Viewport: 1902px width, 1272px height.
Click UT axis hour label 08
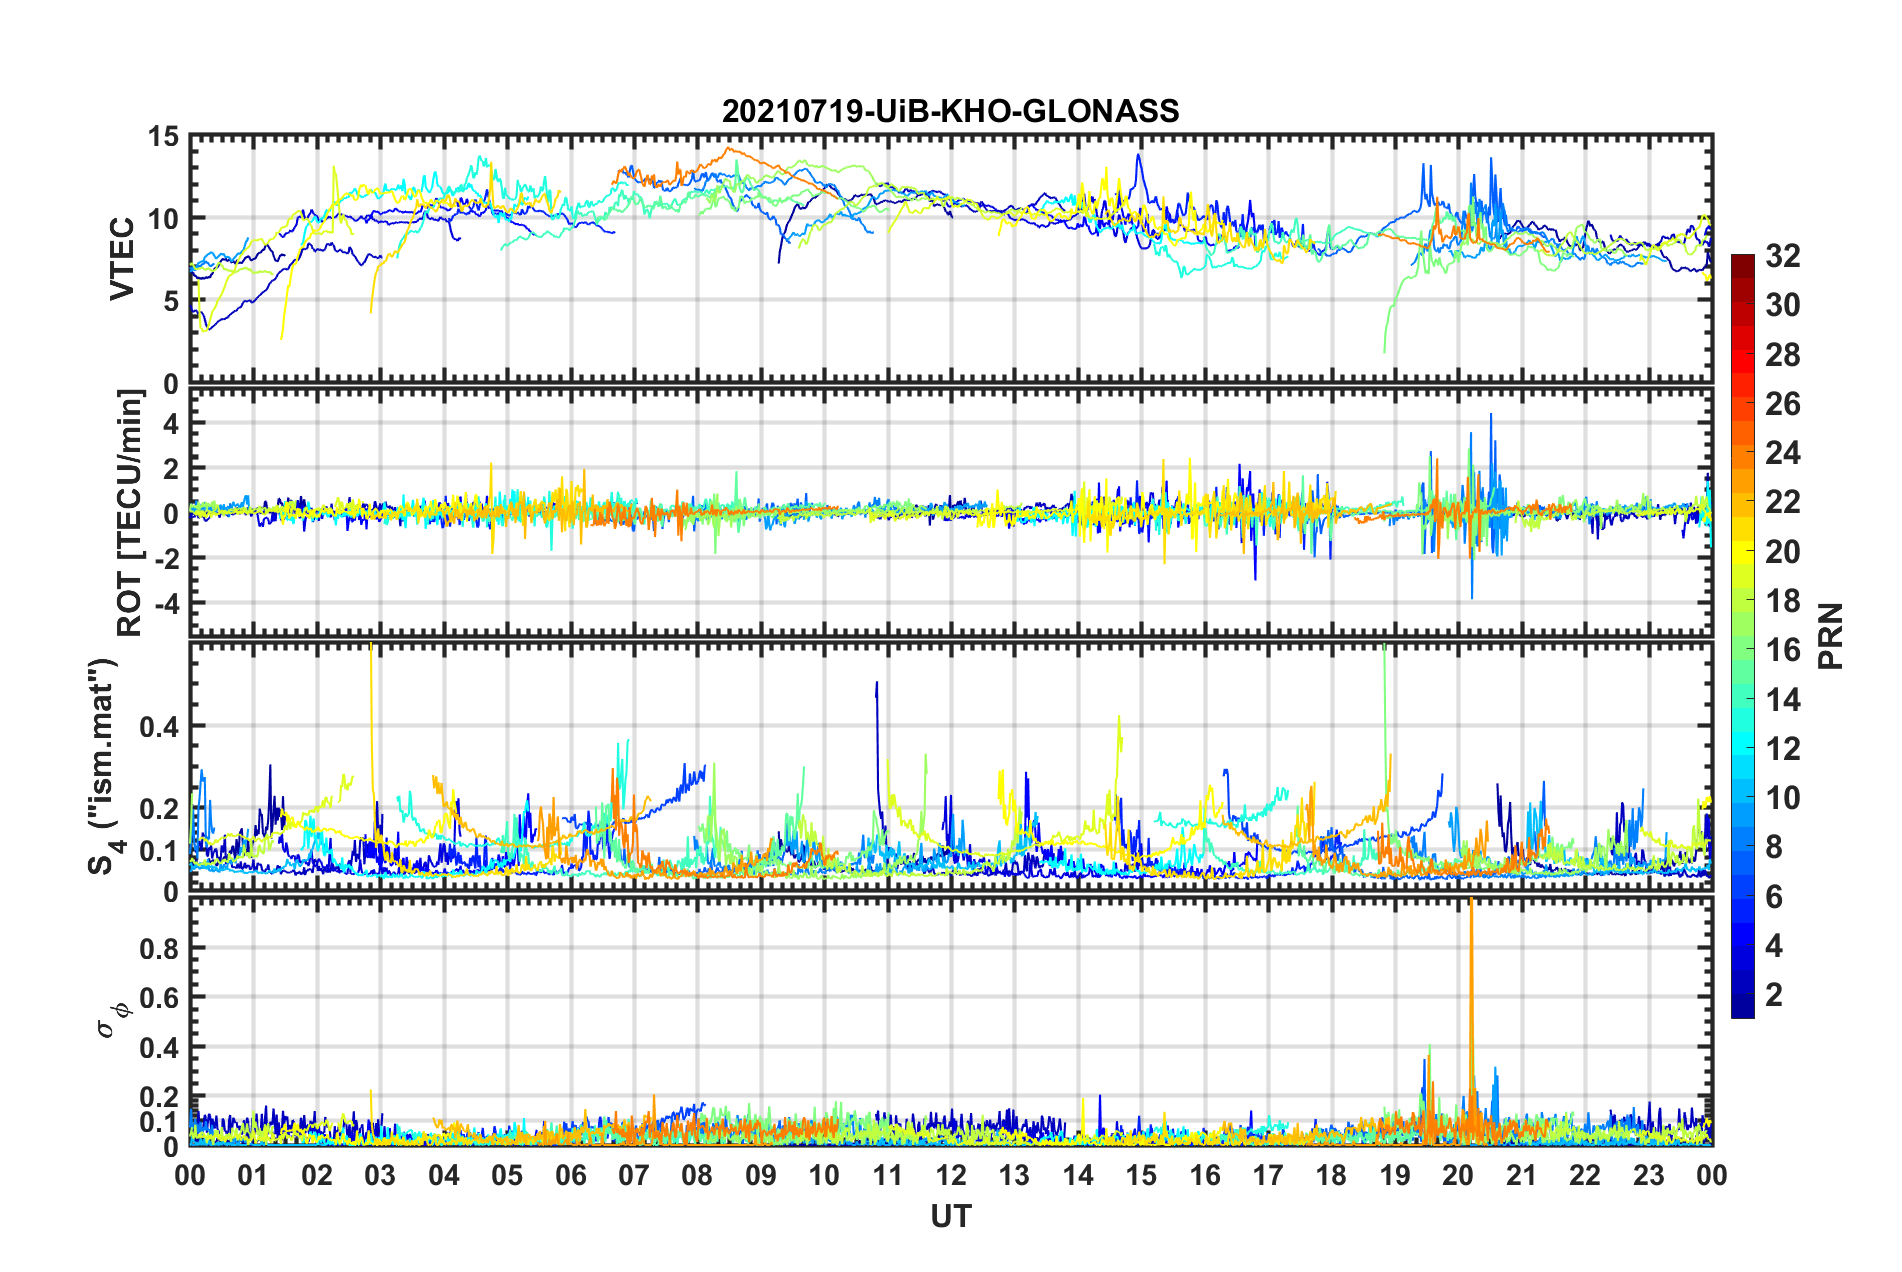[697, 1176]
